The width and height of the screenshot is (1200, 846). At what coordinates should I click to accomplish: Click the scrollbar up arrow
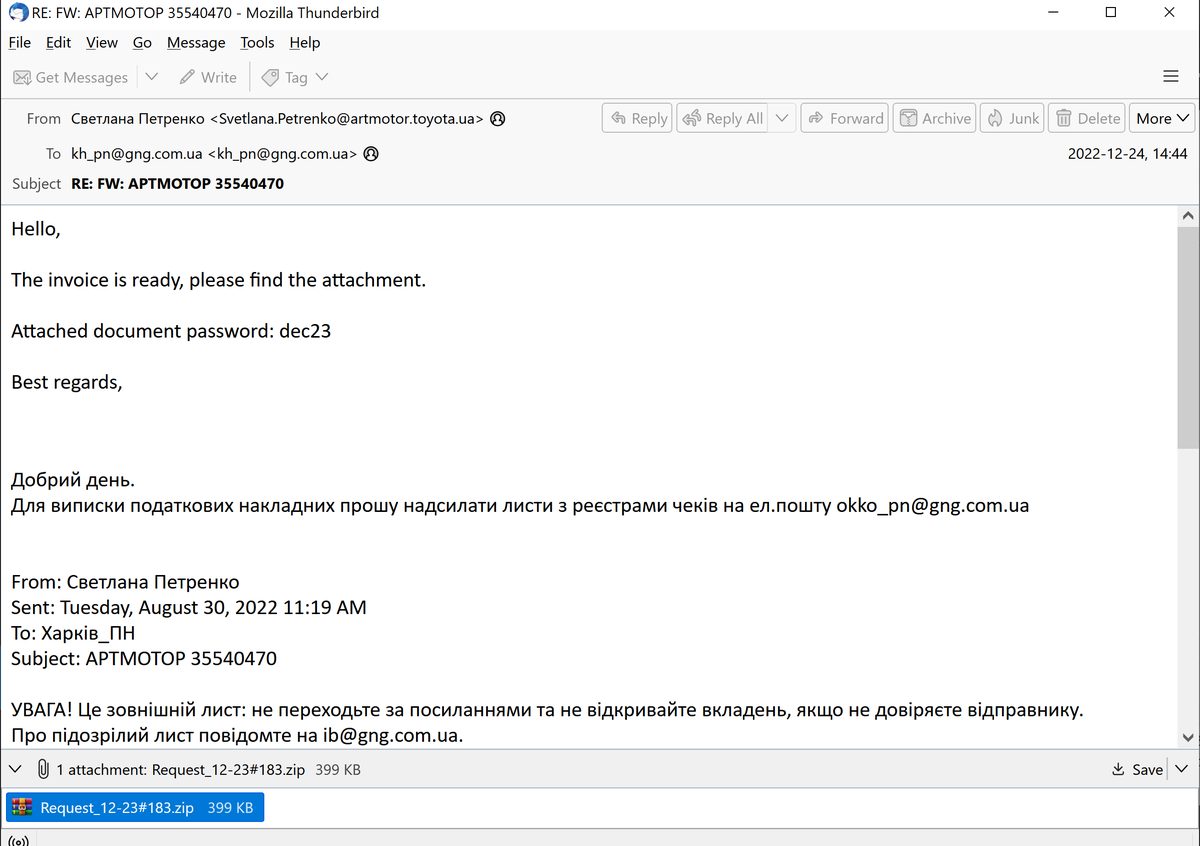tap(1188, 215)
